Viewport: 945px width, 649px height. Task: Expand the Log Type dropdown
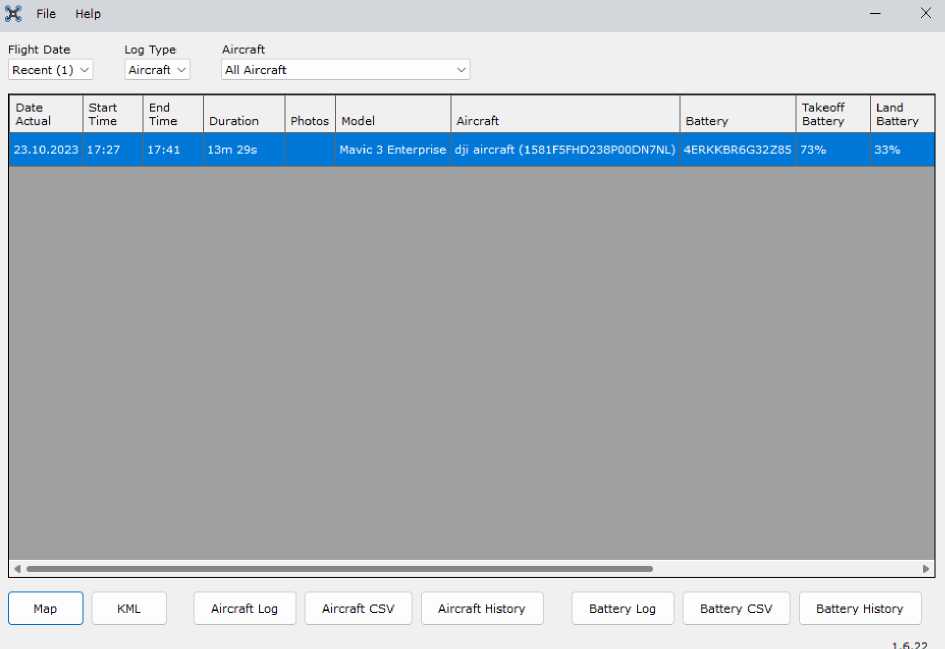[157, 70]
